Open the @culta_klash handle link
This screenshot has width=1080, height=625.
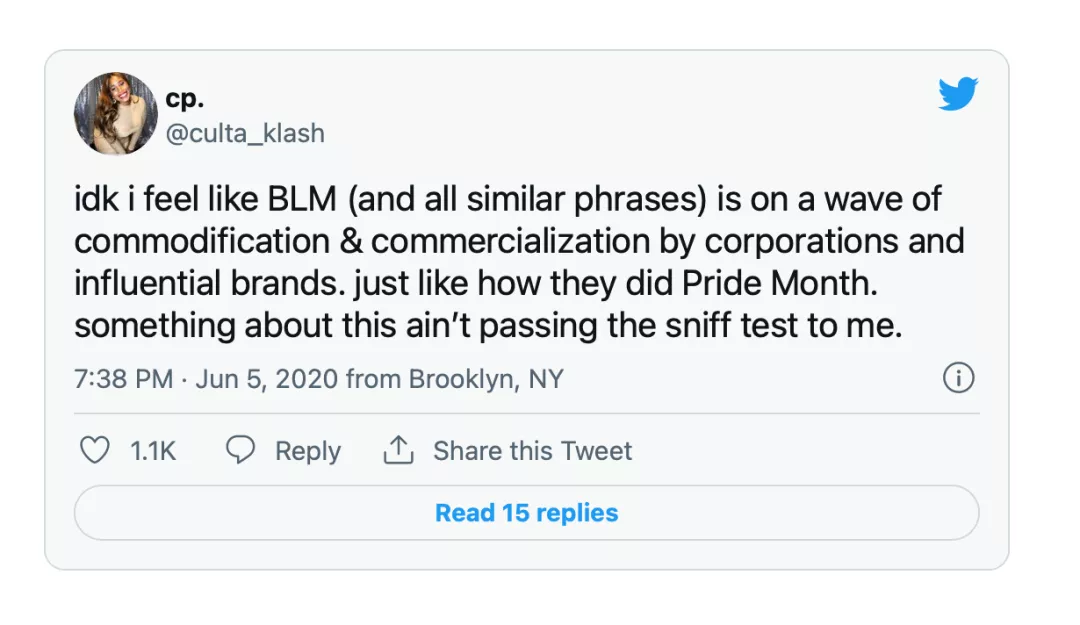244,133
